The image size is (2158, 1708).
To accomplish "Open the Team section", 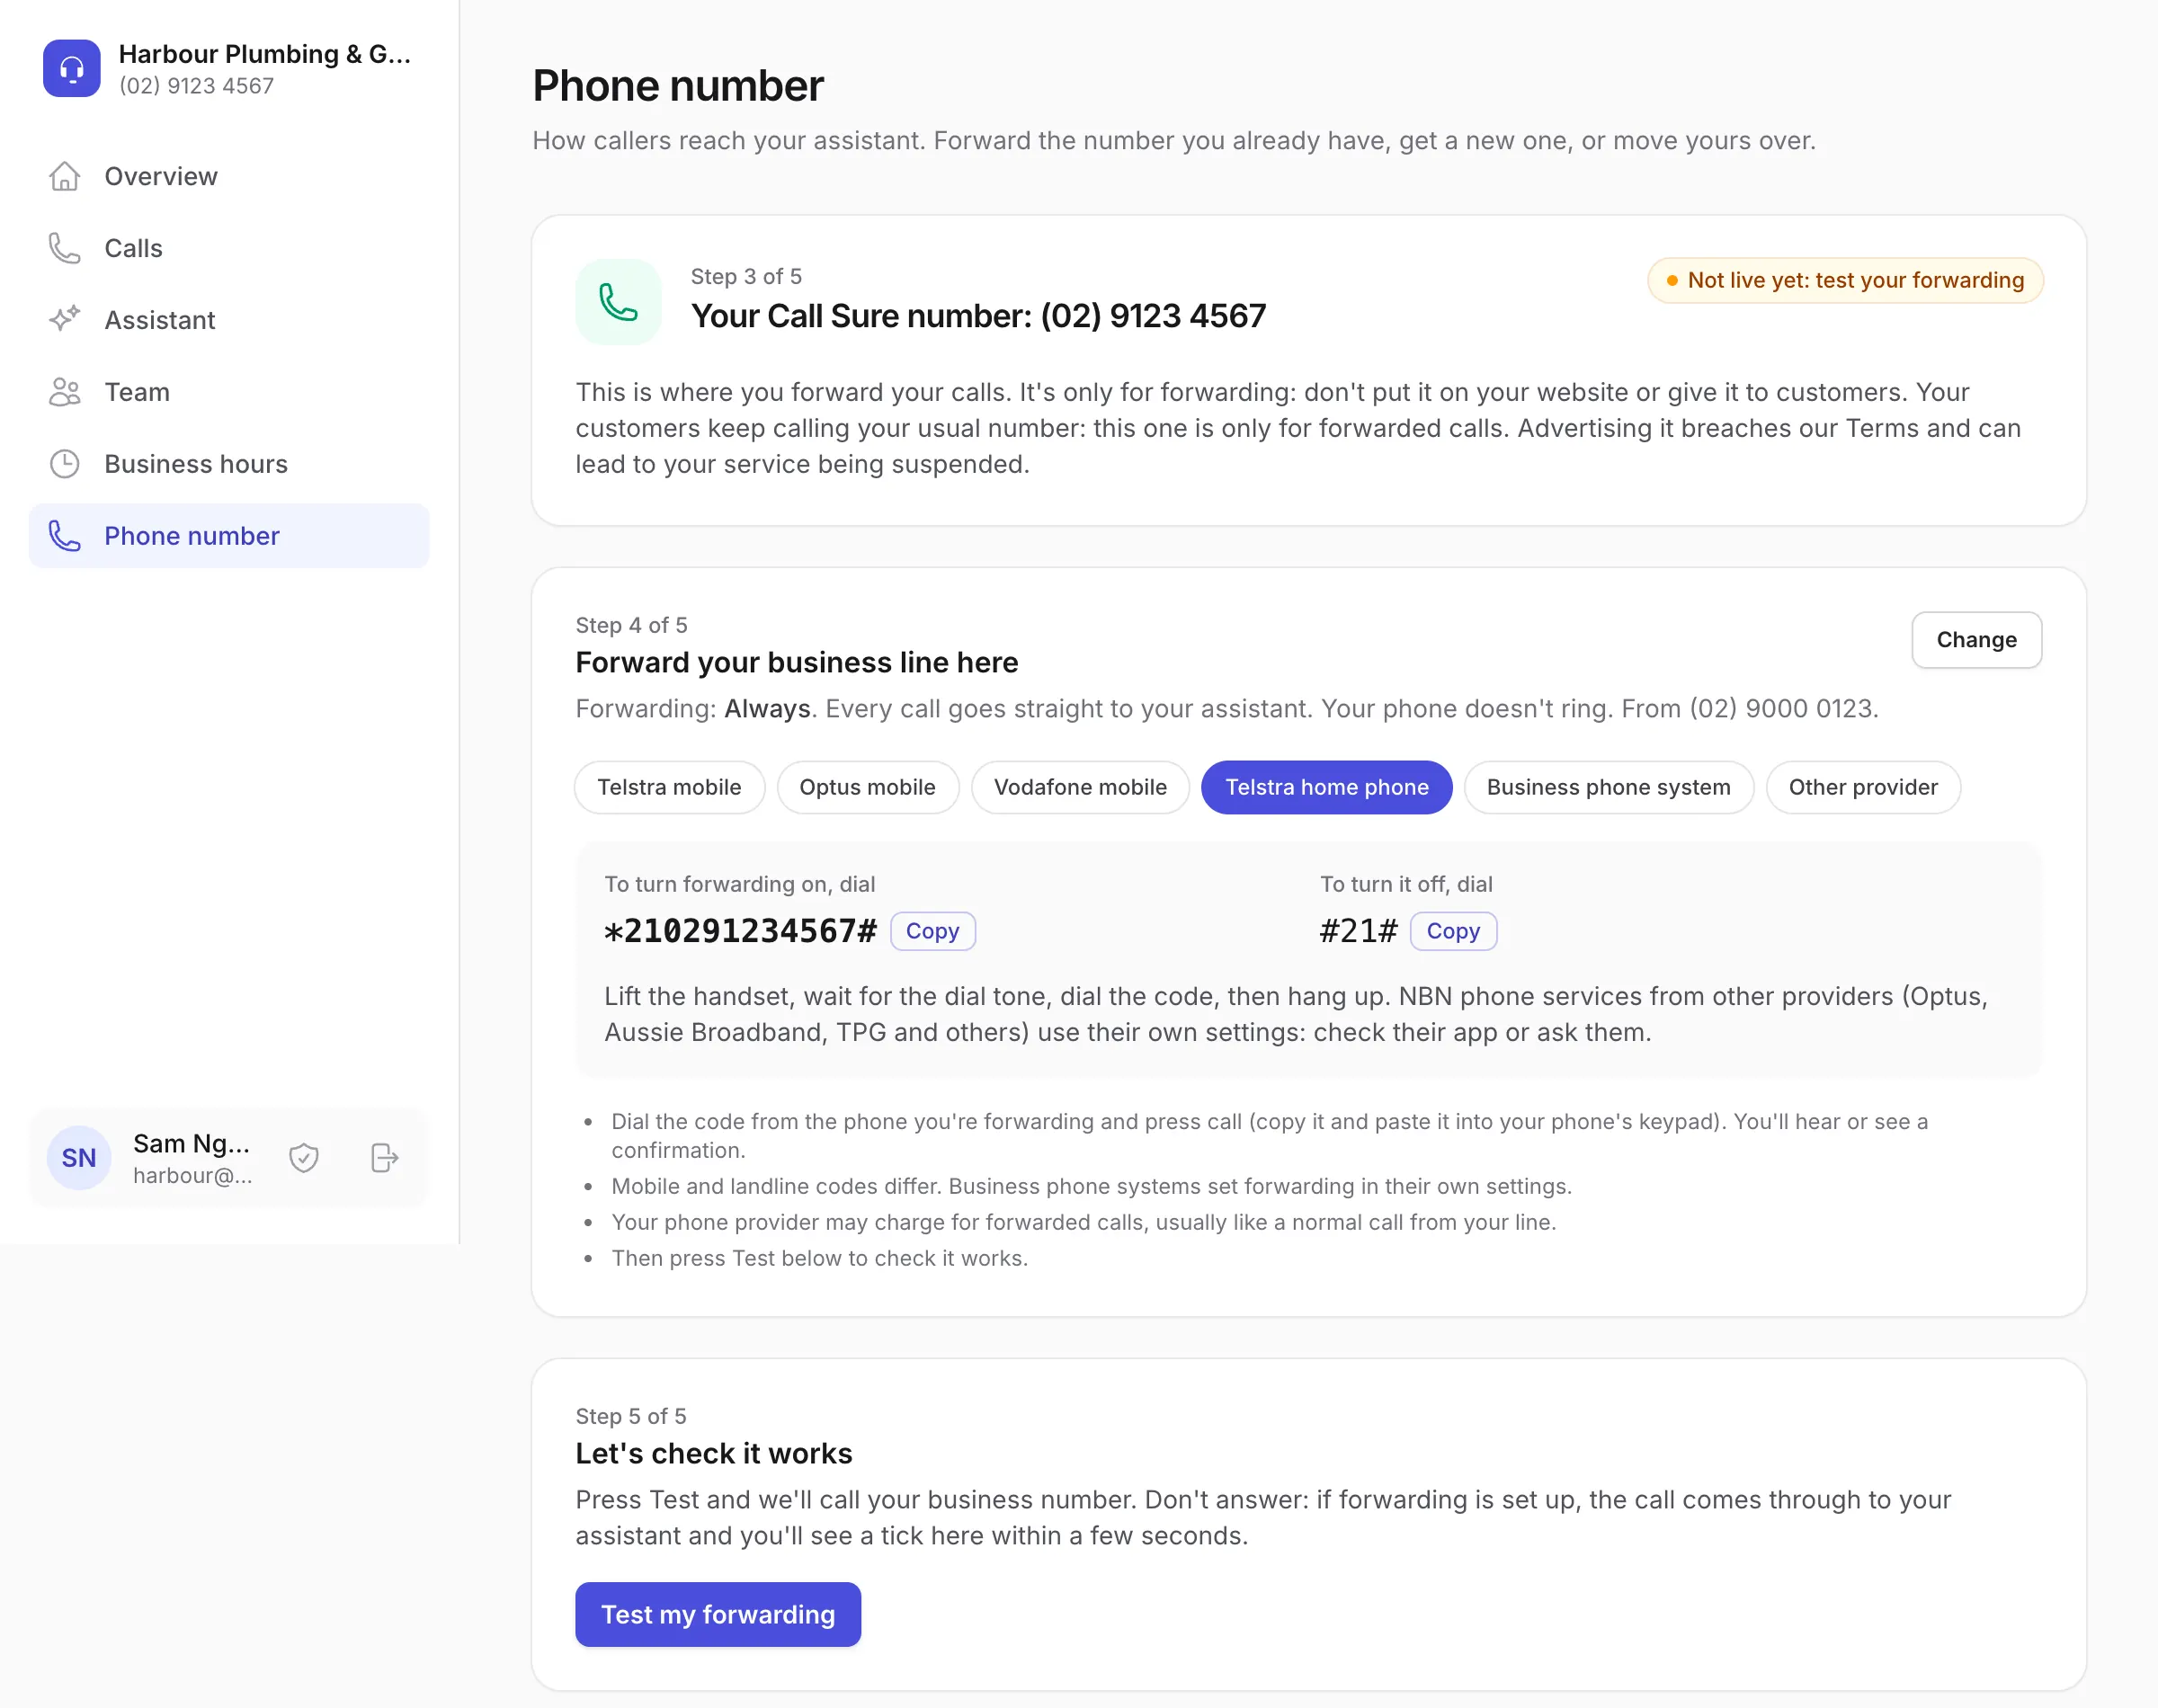I will (229, 392).
